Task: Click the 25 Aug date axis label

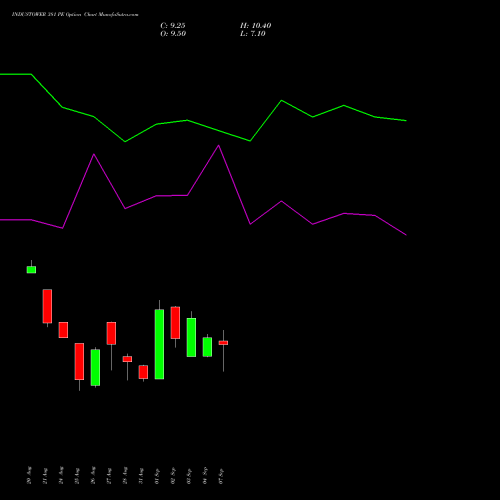Action: click(x=77, y=476)
